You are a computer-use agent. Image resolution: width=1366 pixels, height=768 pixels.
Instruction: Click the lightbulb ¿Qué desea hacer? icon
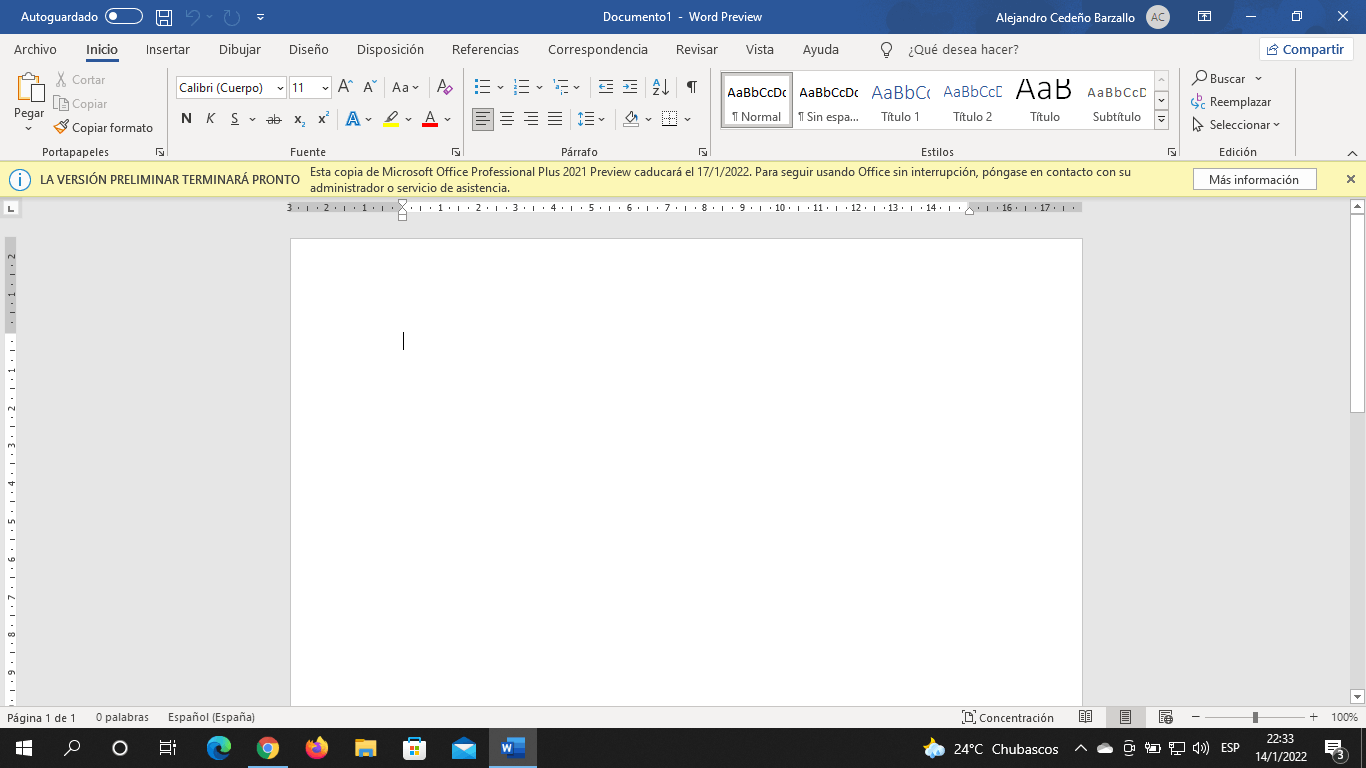[885, 49]
